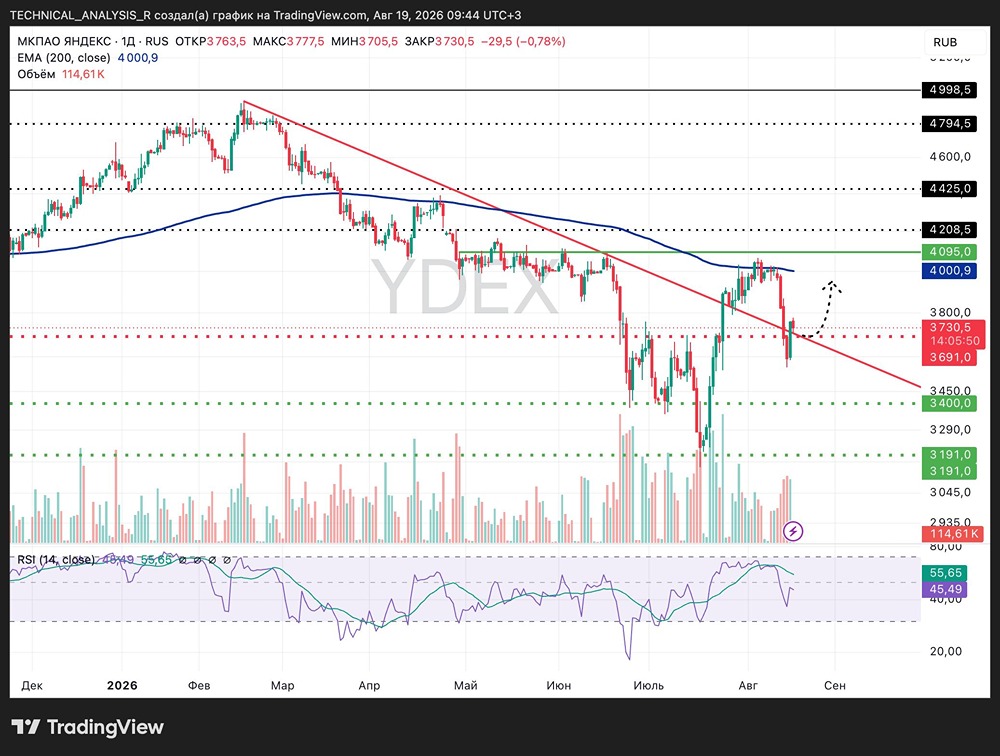Click the Июн label on time axis

[559, 685]
